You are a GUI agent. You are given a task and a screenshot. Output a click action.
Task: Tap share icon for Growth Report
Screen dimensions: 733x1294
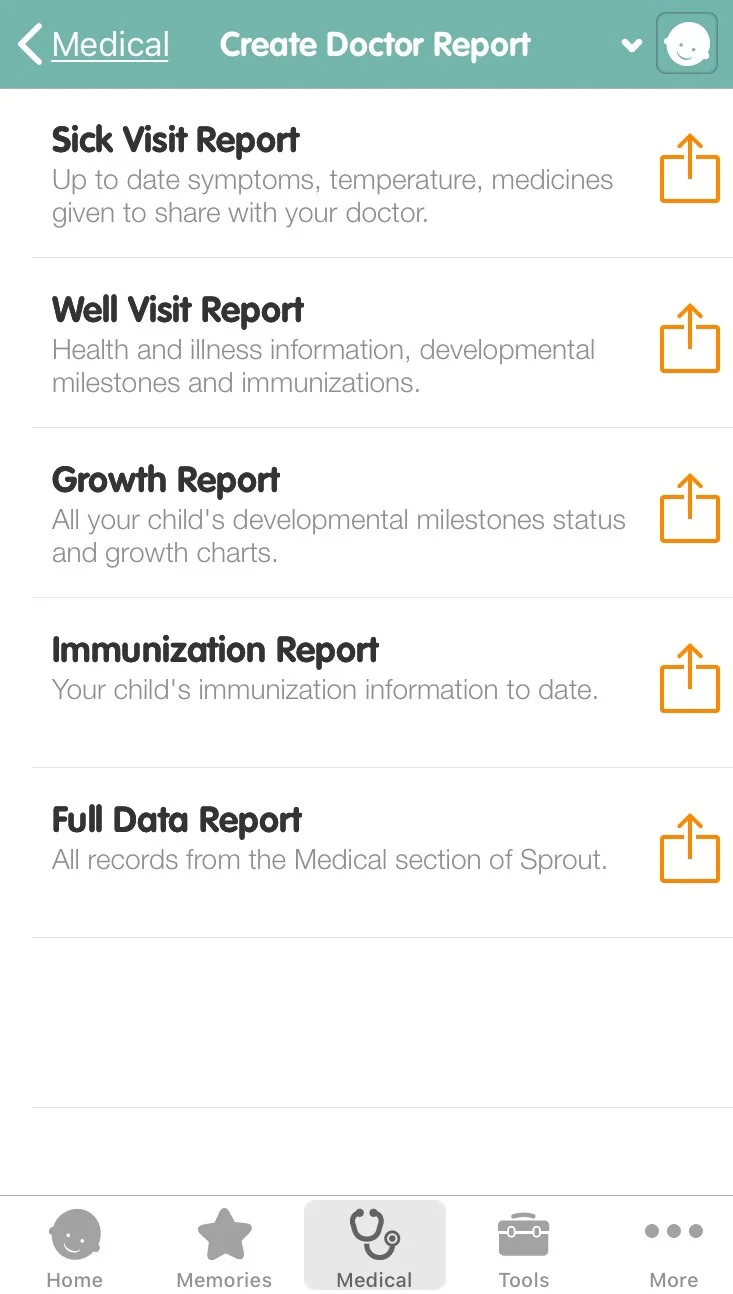tap(690, 509)
